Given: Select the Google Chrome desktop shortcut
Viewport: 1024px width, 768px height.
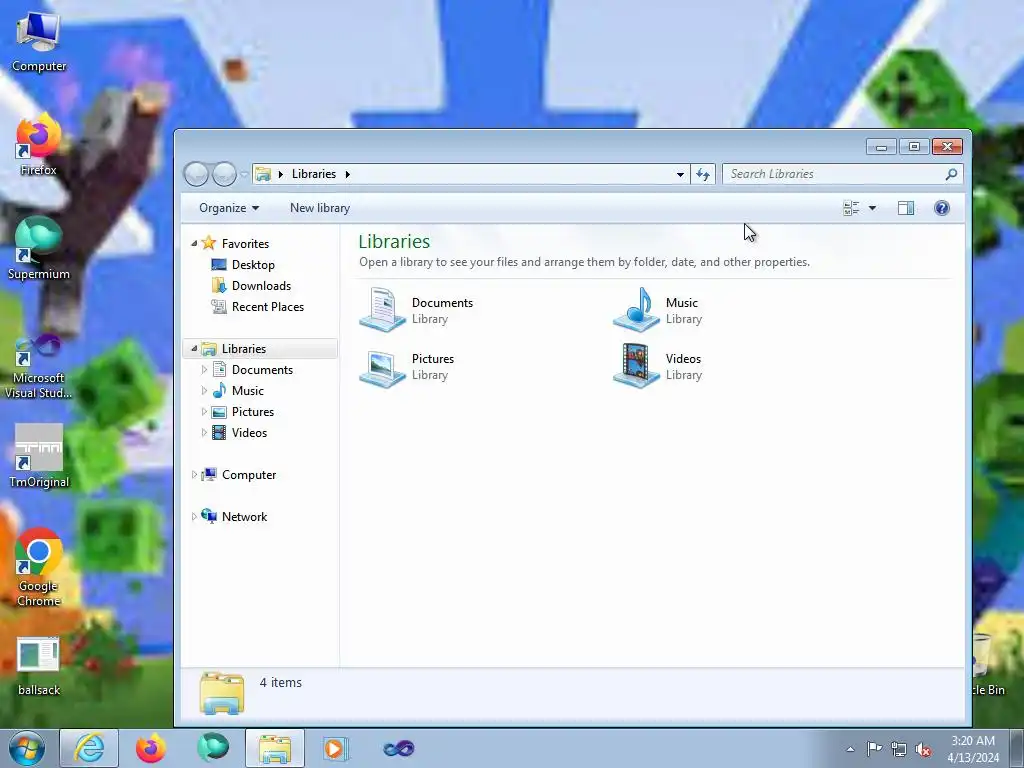Looking at the screenshot, I should point(39,568).
